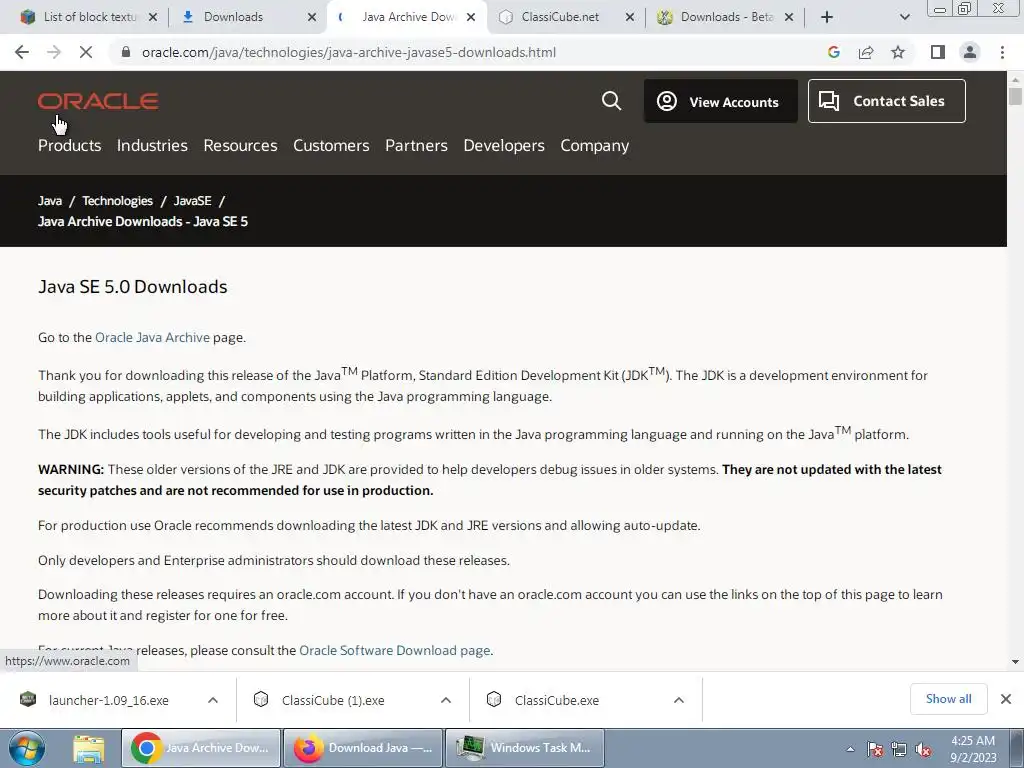Click the scrollbar up arrow
Screen dimensions: 1024x768
coord(1015,80)
